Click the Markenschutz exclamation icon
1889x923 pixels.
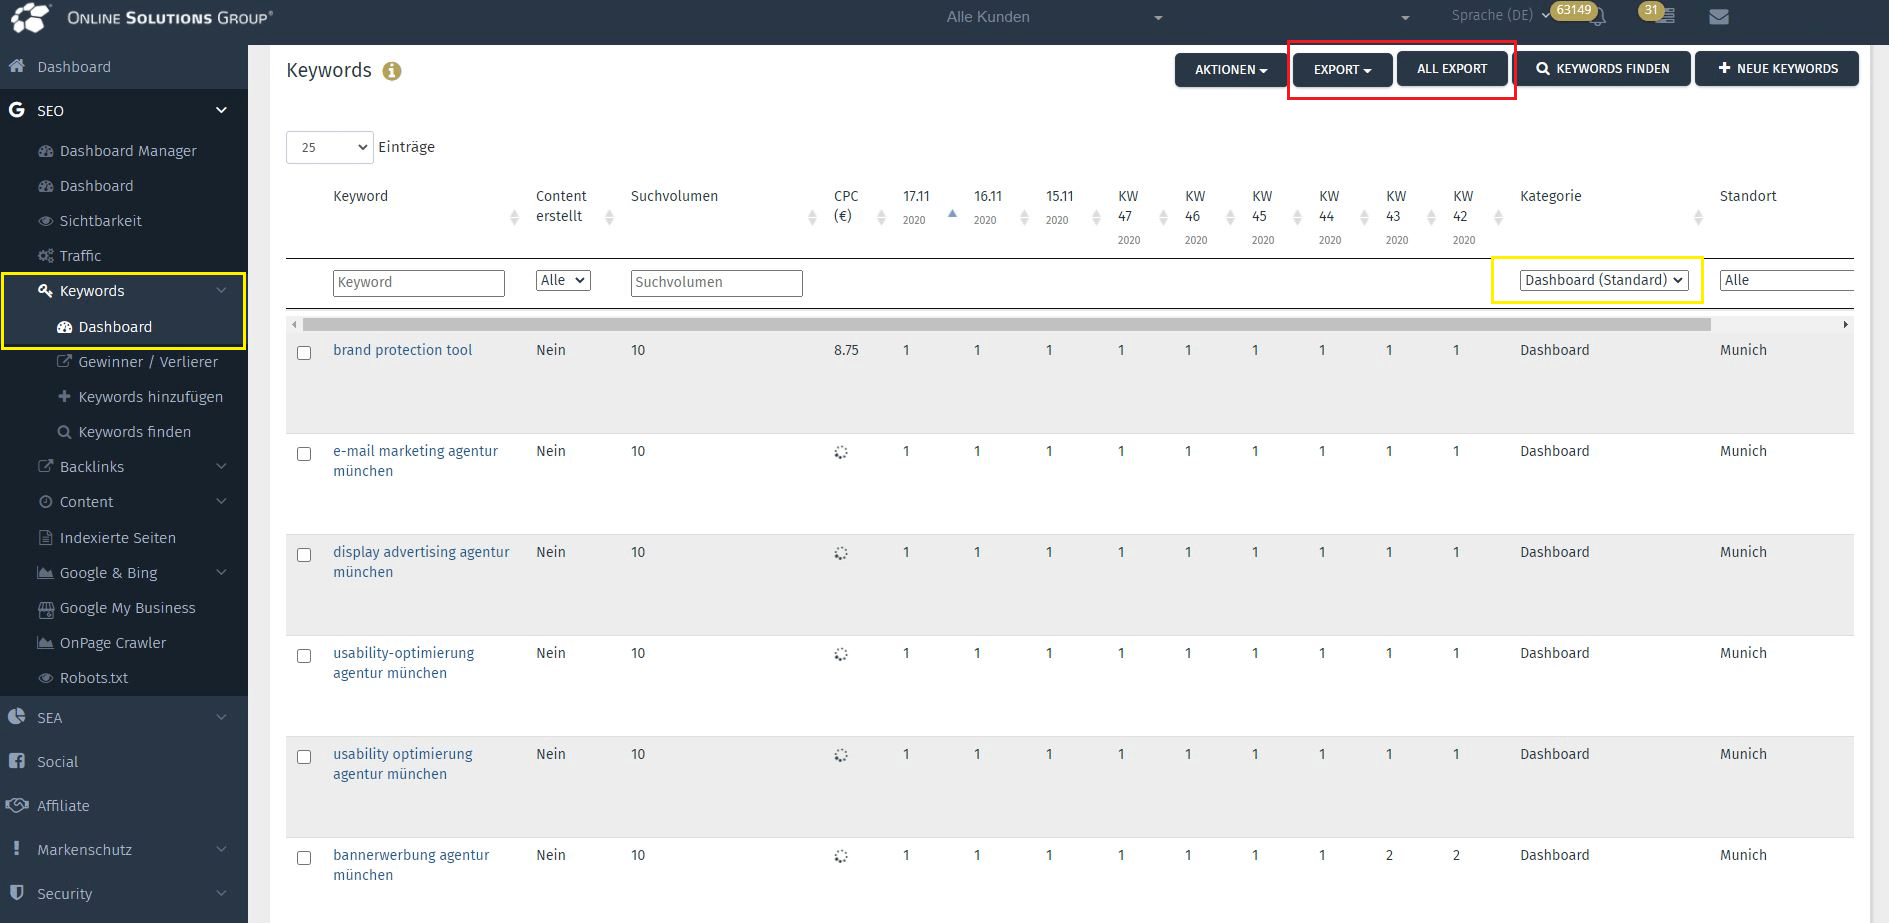tap(17, 848)
